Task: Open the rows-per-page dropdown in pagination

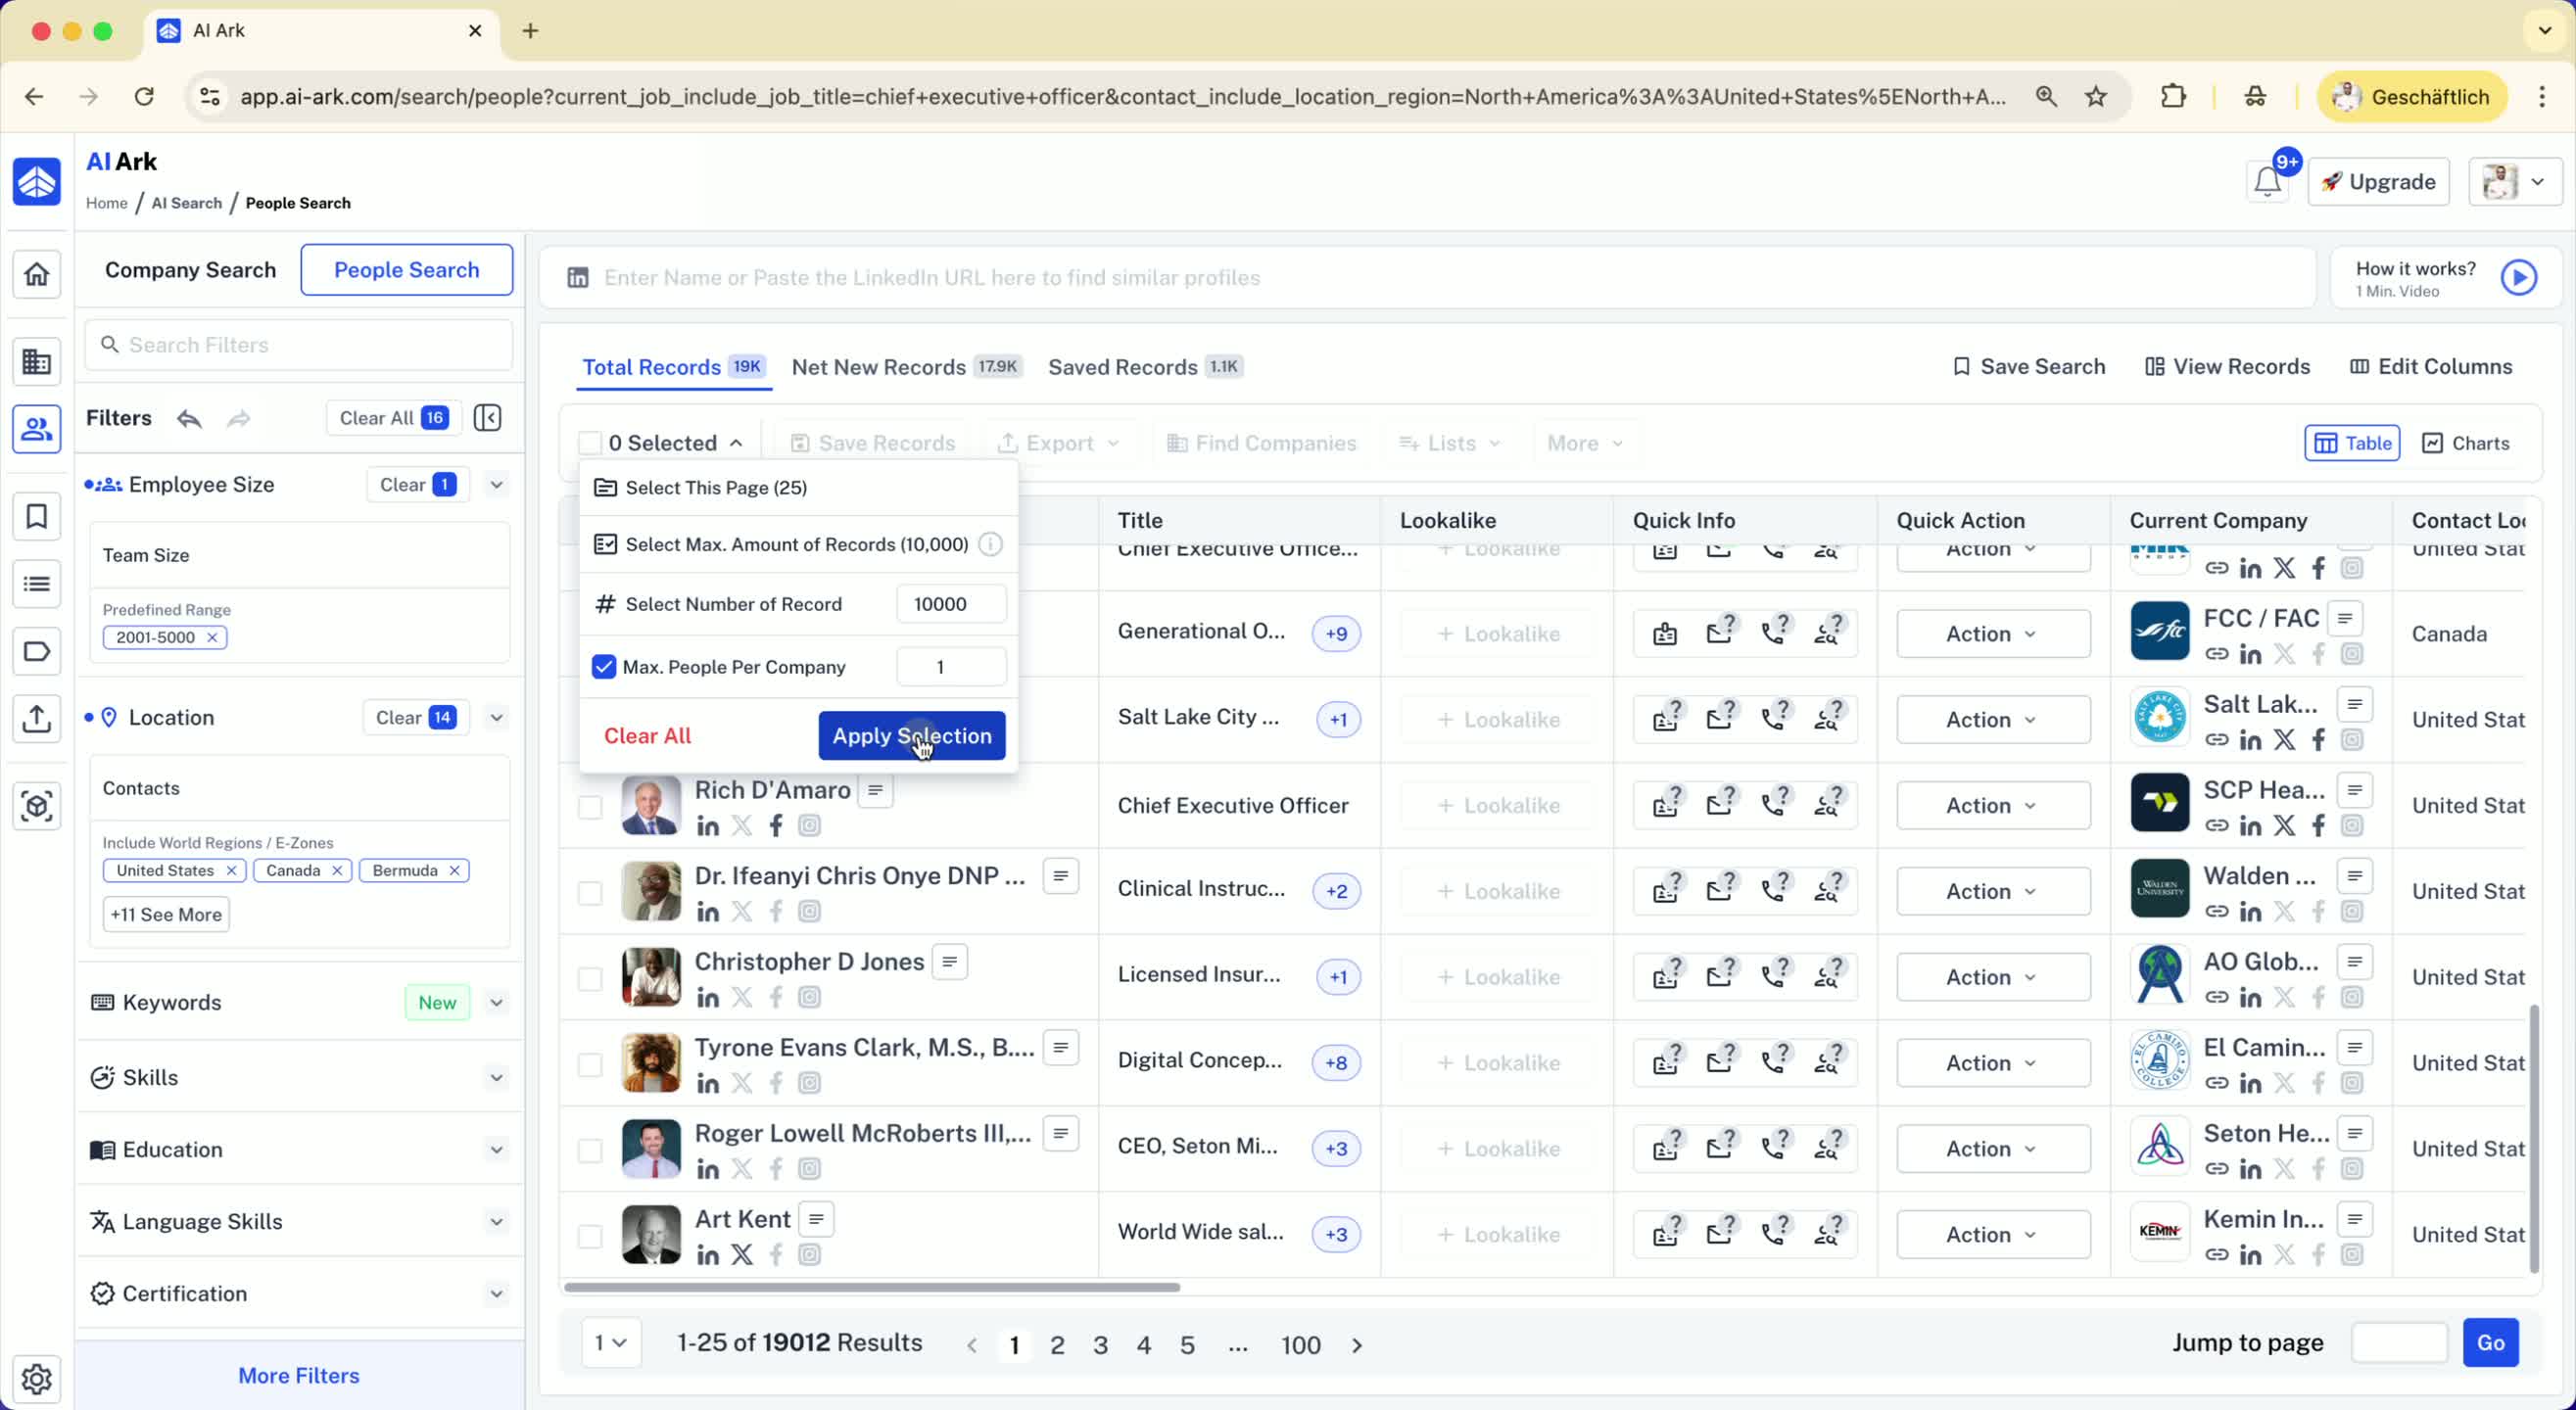Action: pyautogui.click(x=611, y=1343)
